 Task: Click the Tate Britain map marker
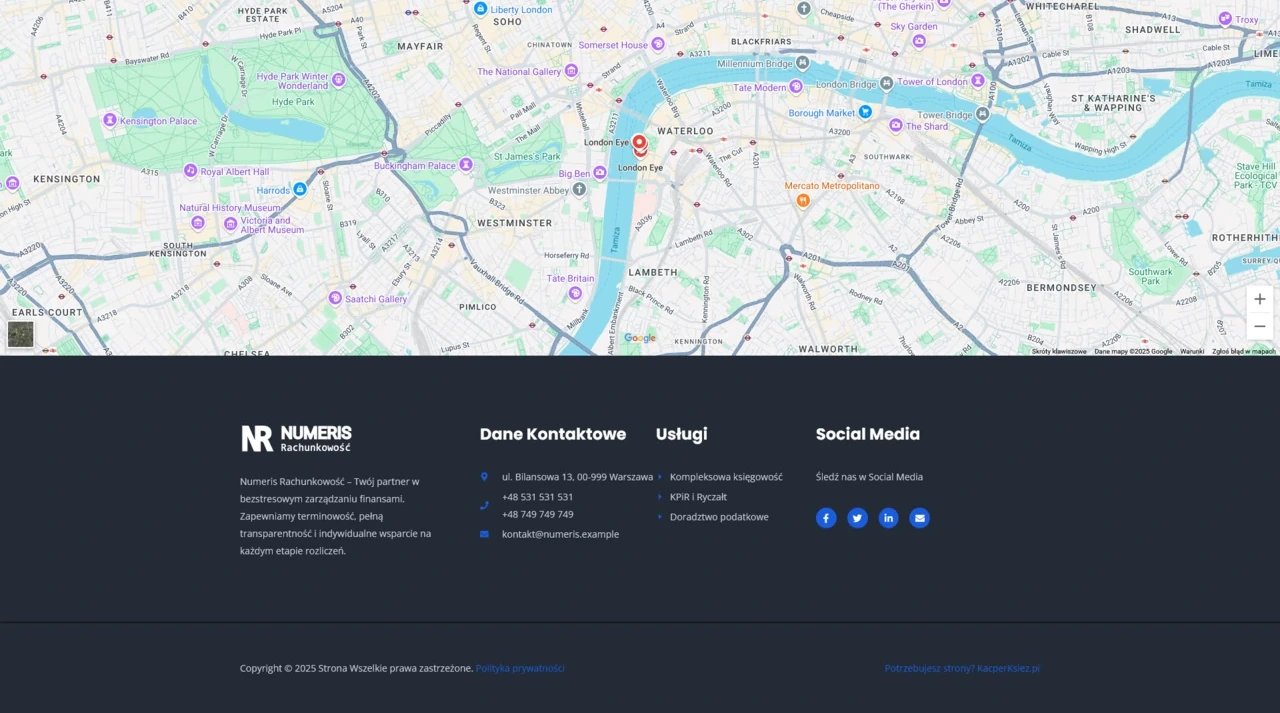coord(575,293)
